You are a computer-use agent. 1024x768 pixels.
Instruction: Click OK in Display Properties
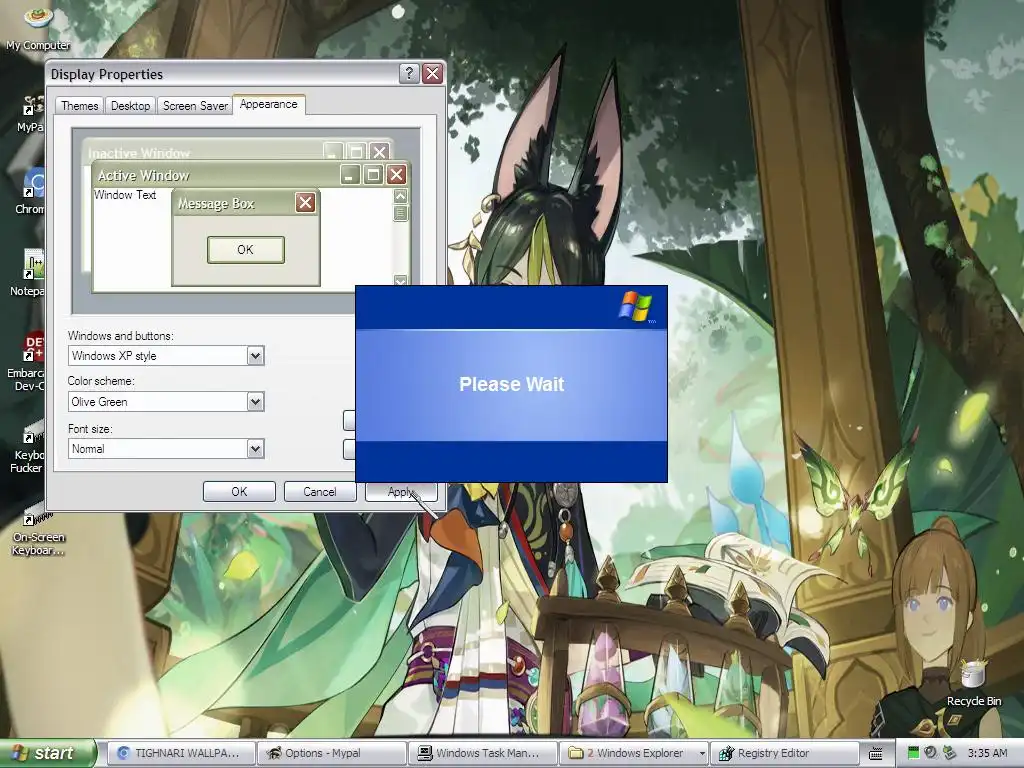coord(239,492)
